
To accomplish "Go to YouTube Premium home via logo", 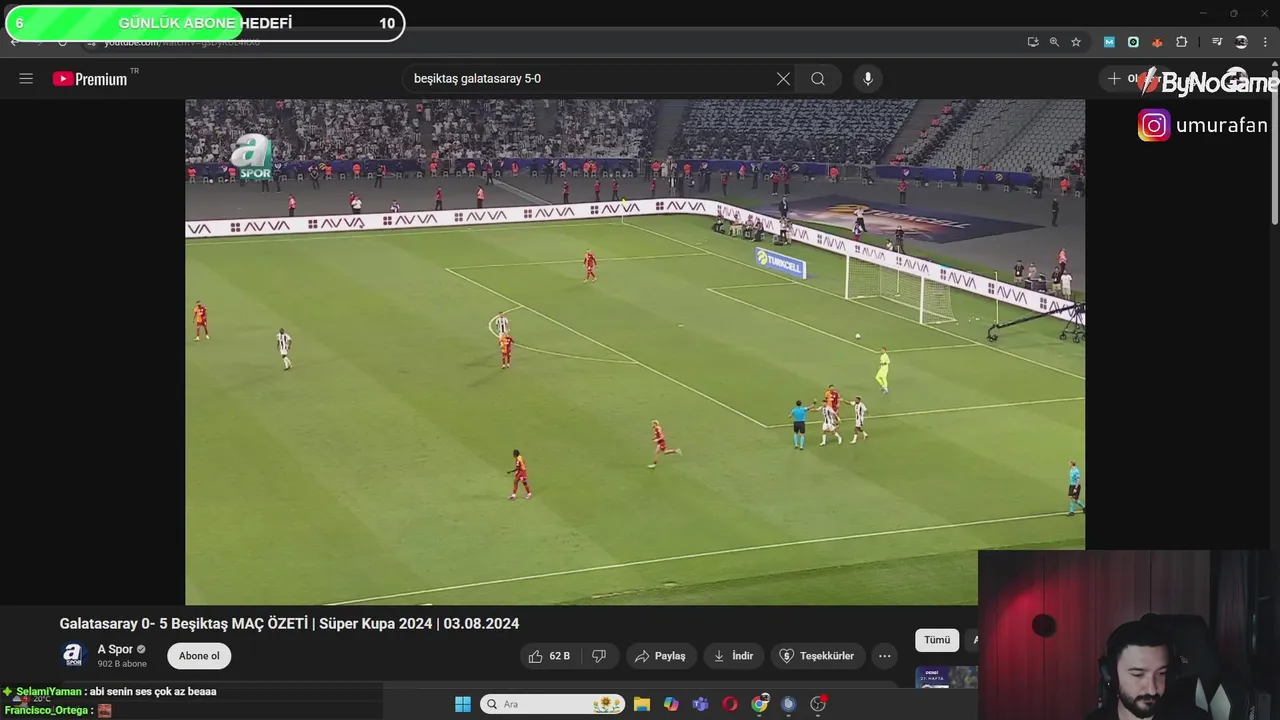I will [90, 79].
